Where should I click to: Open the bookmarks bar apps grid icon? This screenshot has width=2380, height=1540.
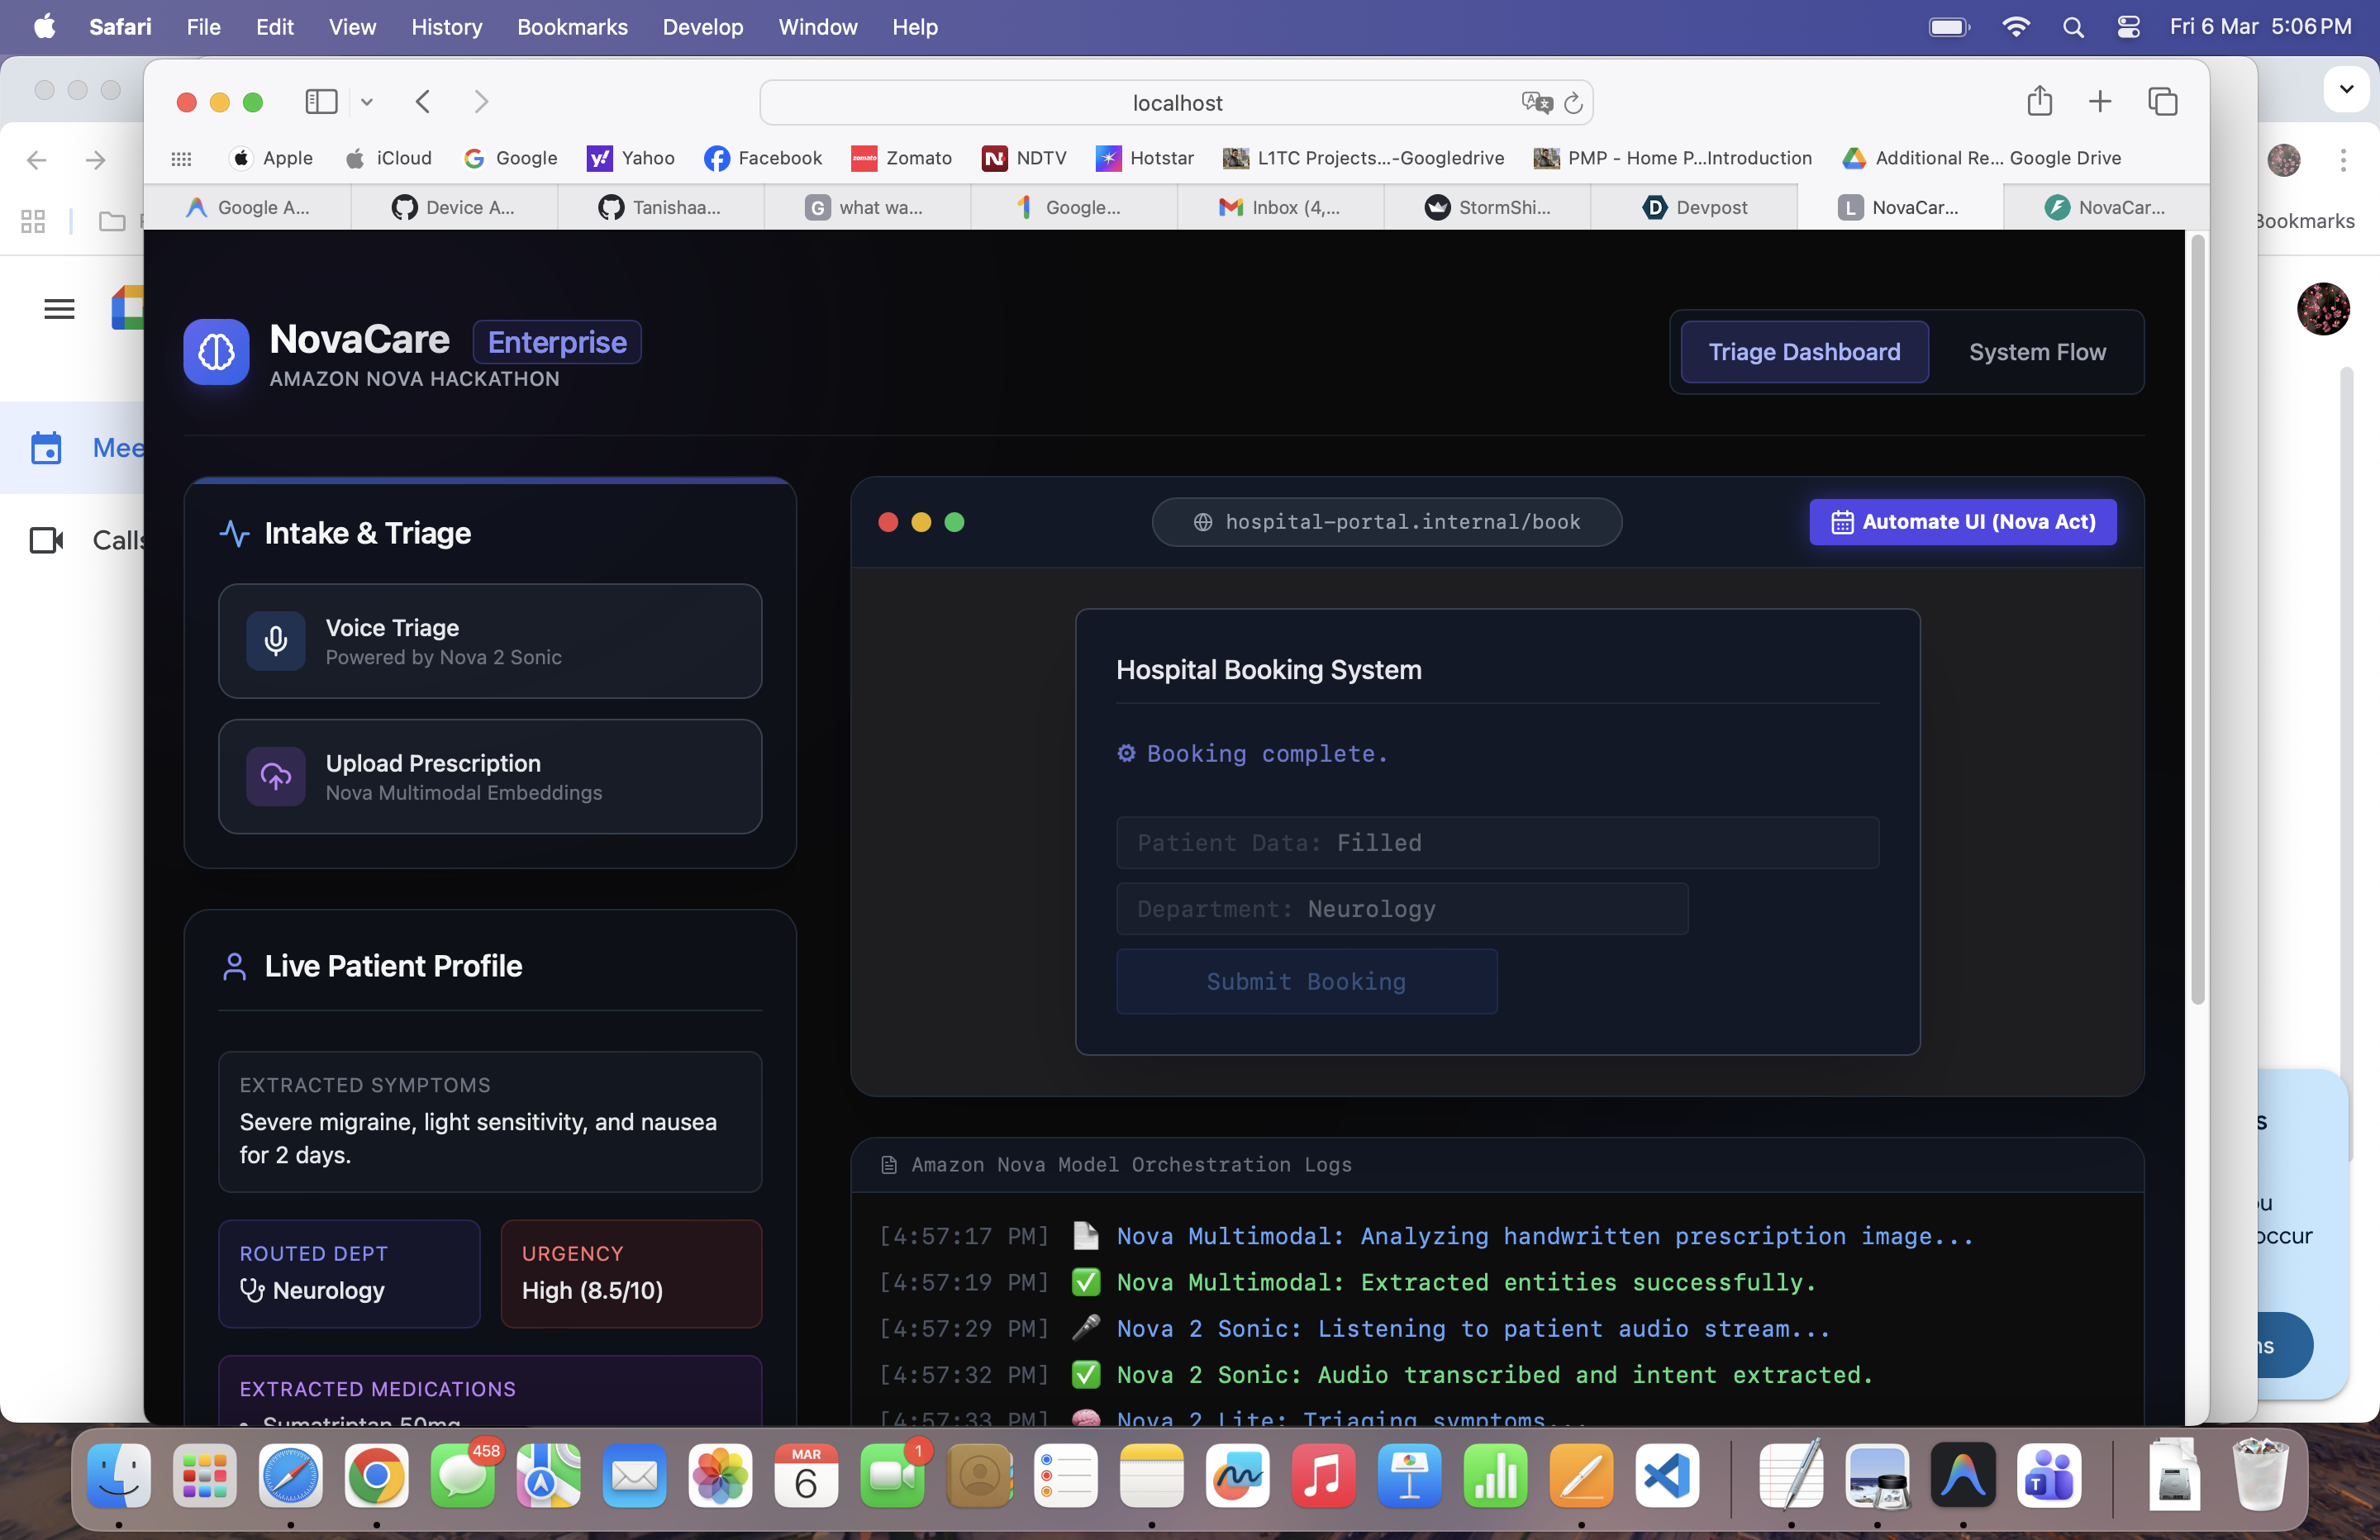[181, 158]
